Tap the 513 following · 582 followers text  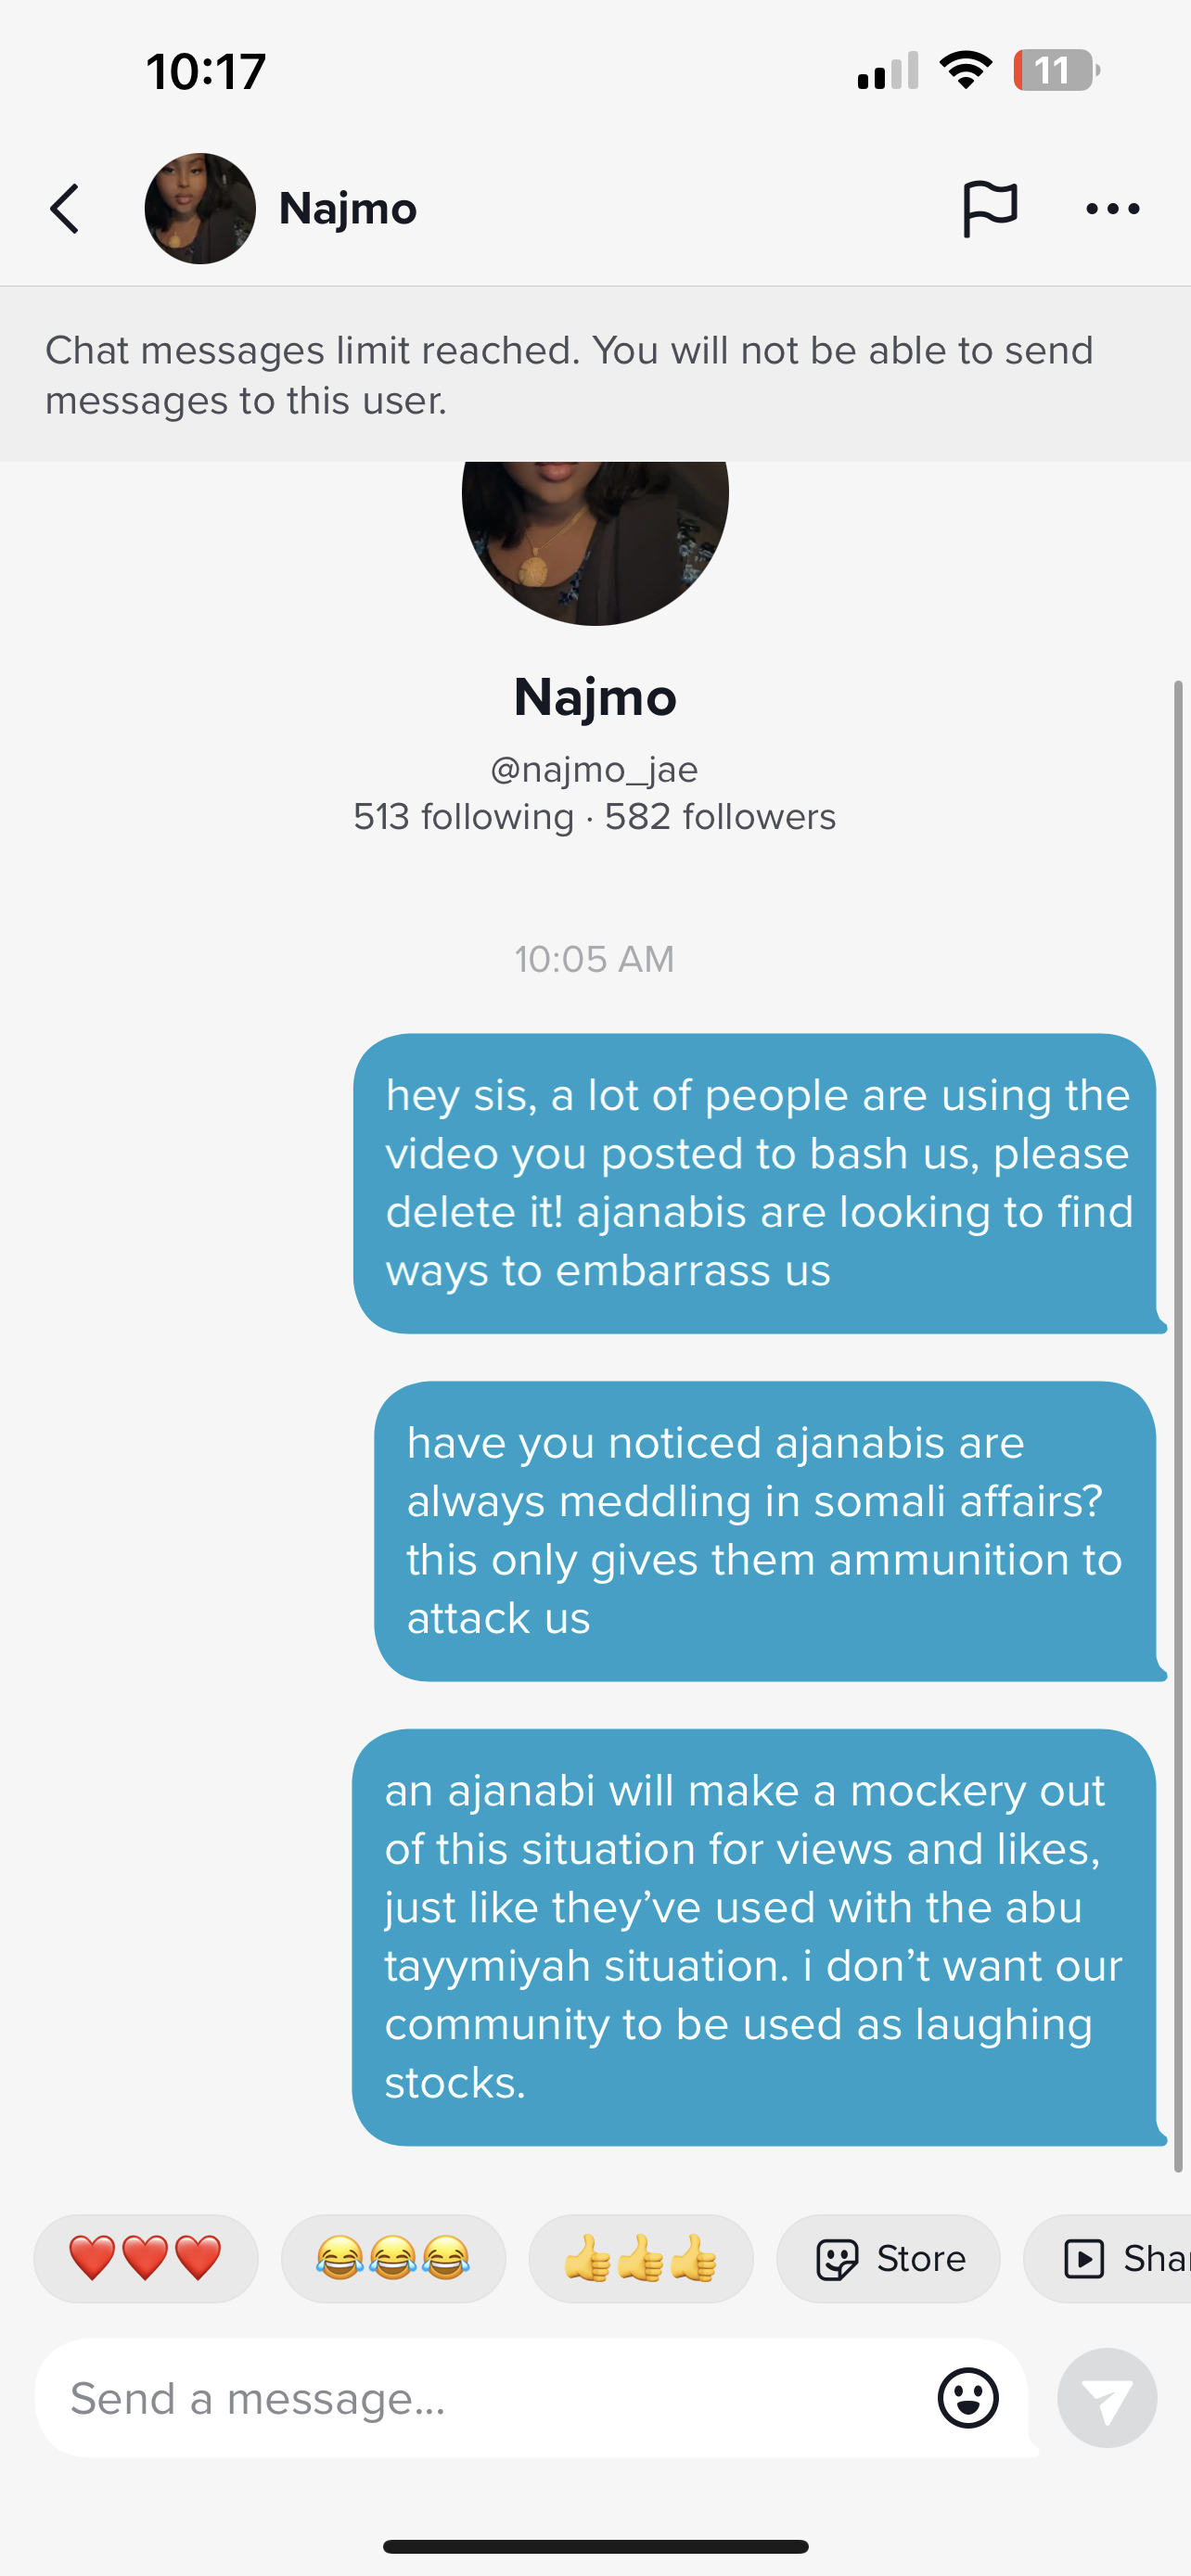click(x=595, y=817)
